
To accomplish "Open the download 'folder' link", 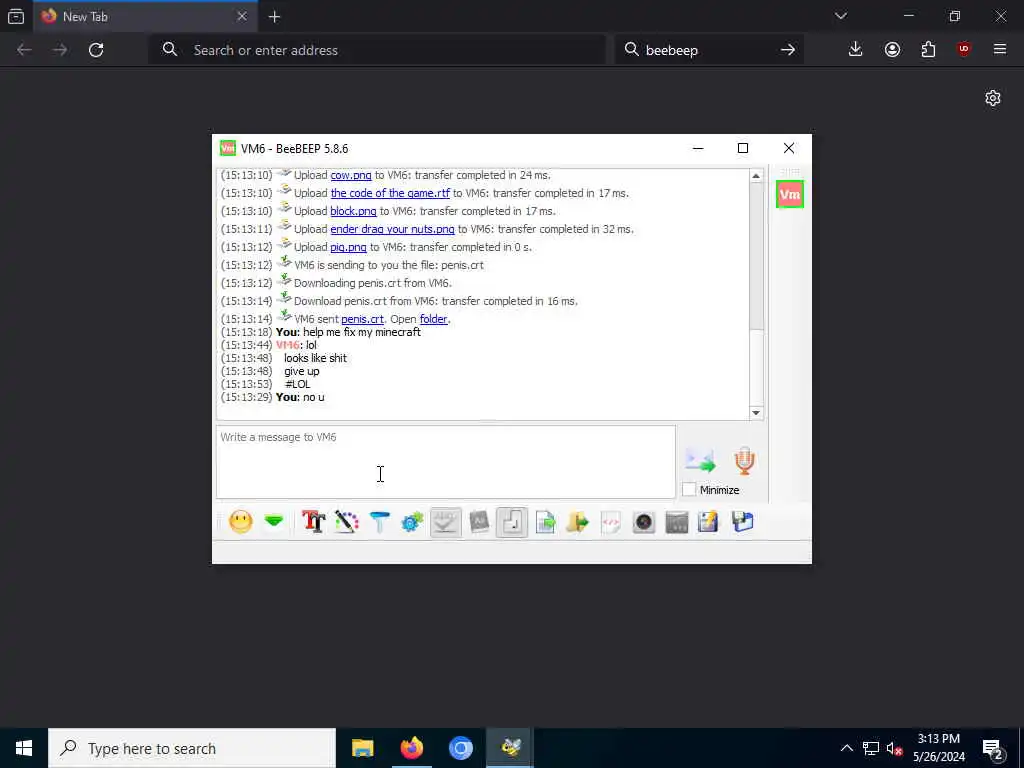I will (434, 319).
